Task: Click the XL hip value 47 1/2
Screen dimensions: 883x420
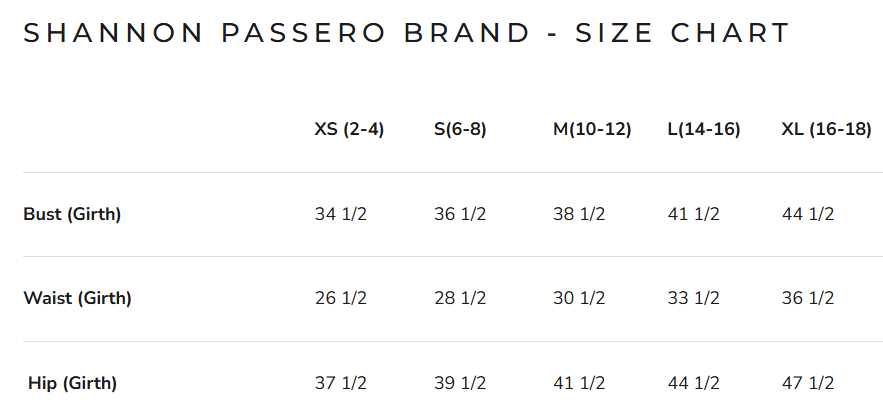Action: [x=807, y=383]
